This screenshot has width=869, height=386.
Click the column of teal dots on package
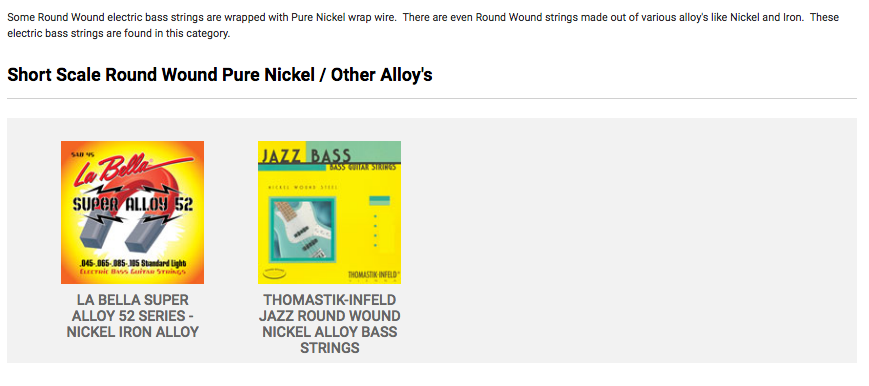[x=376, y=230]
